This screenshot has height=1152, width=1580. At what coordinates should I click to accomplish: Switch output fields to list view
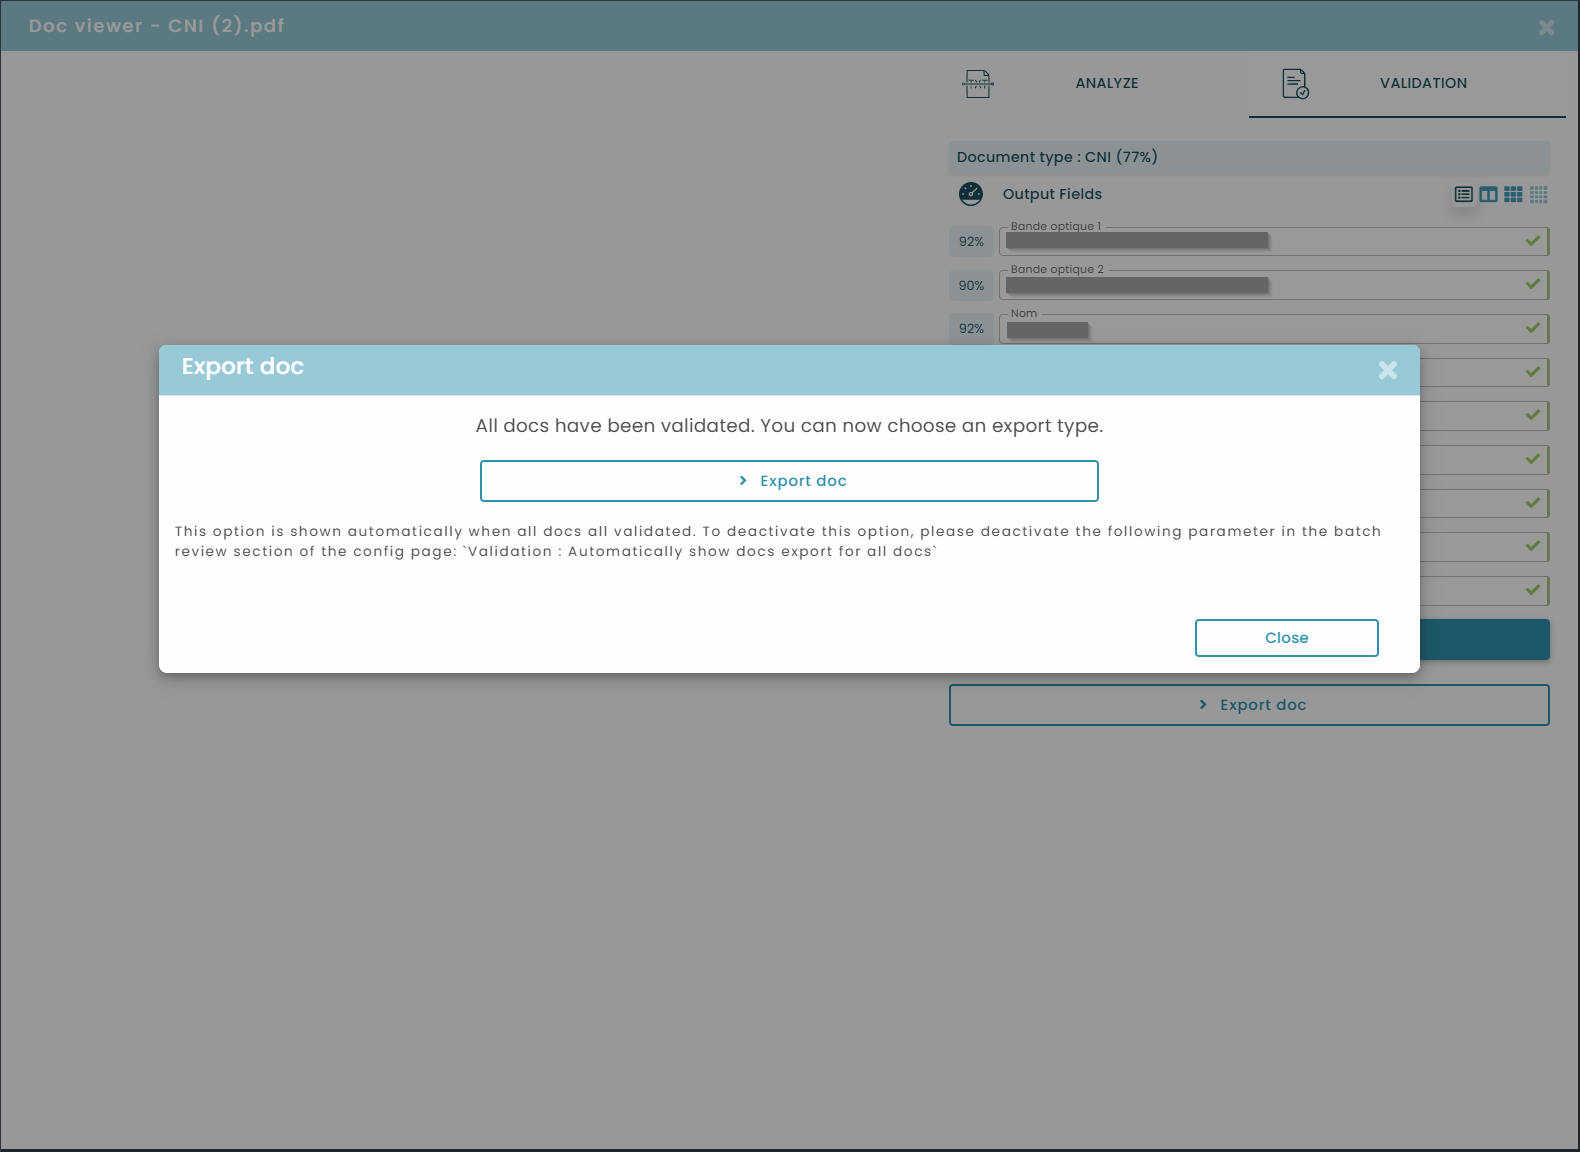pyautogui.click(x=1463, y=195)
